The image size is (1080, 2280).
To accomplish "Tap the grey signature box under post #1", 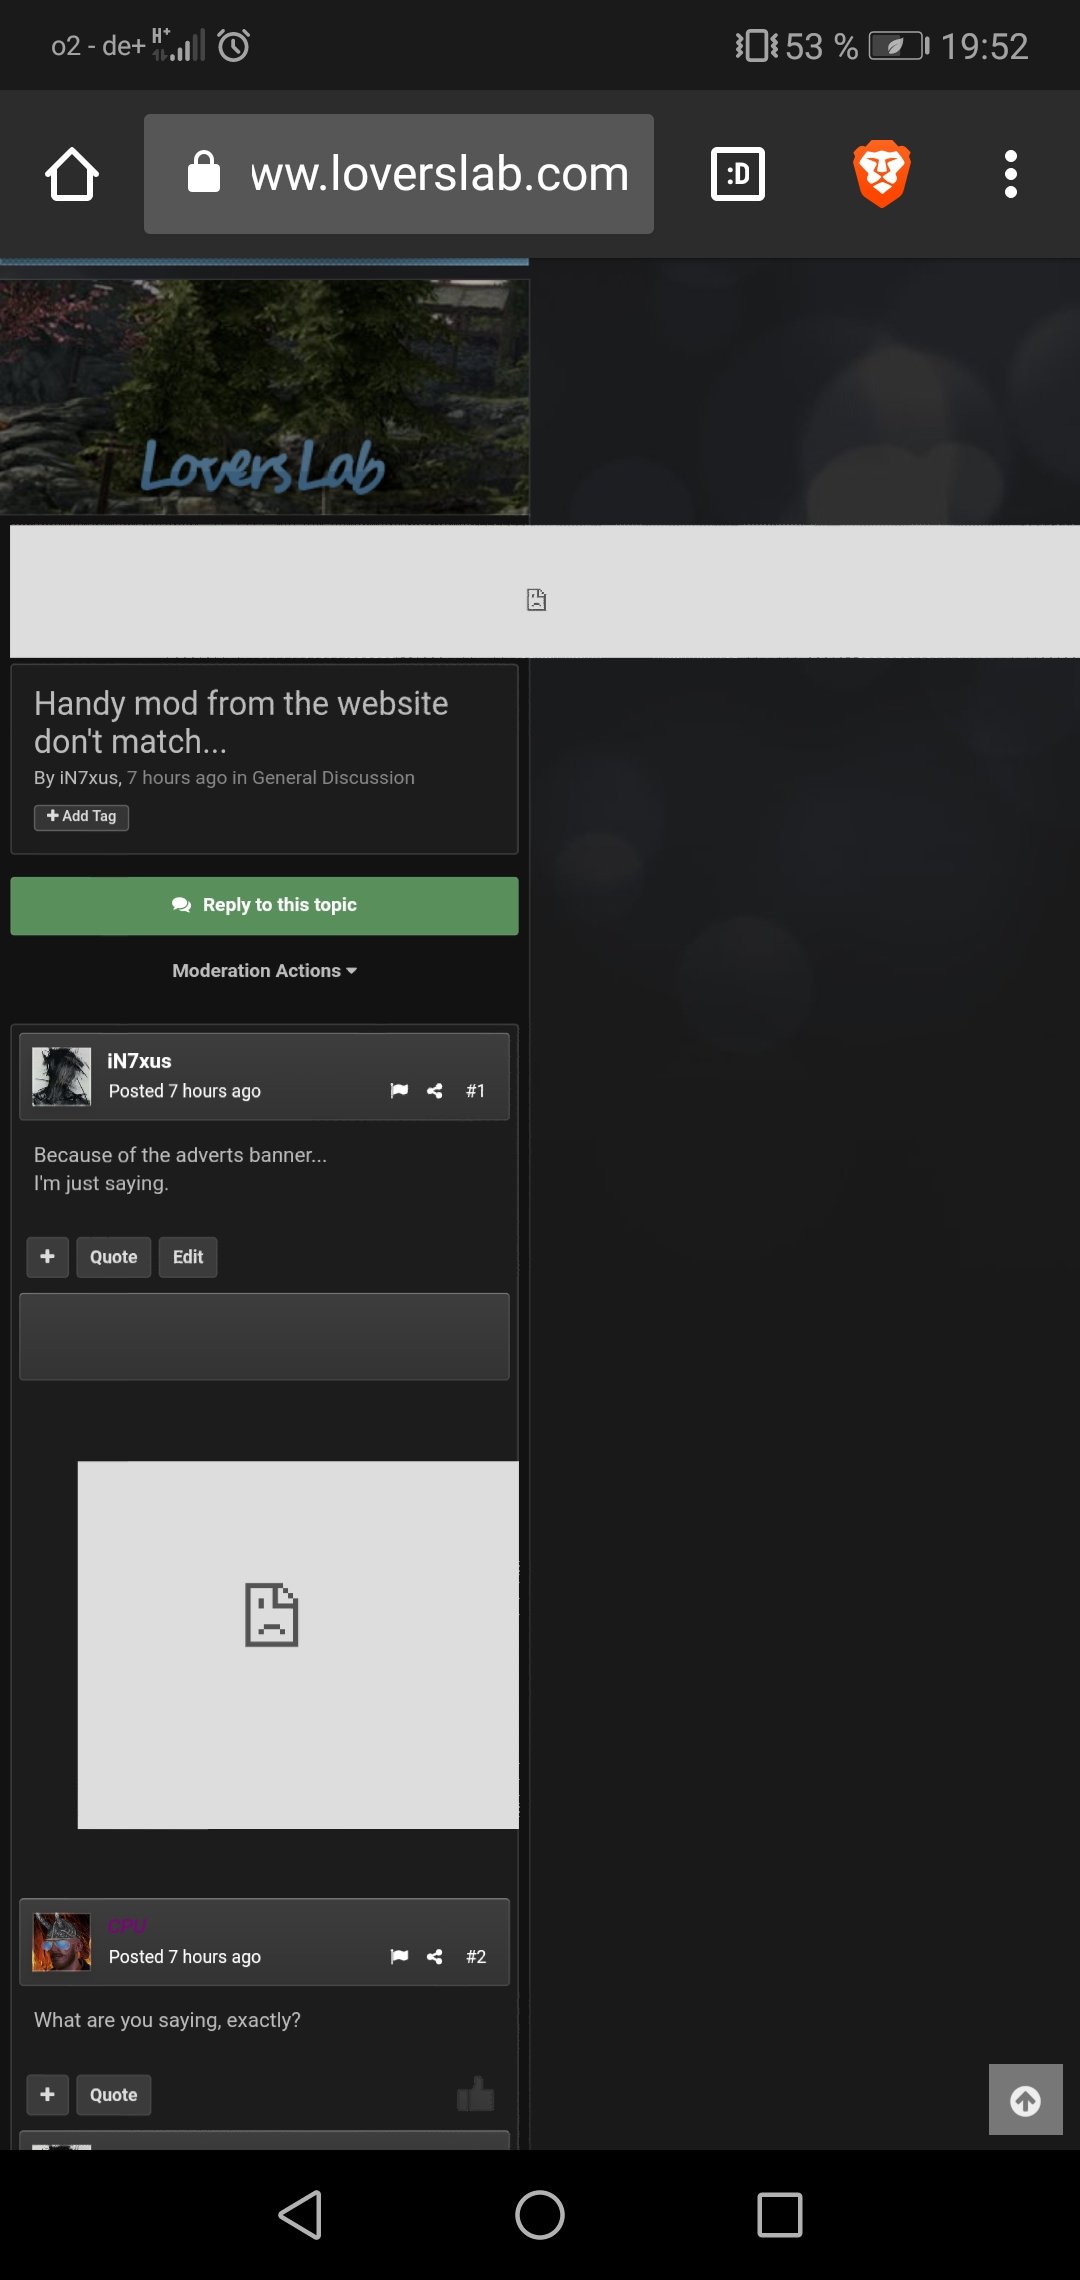I will click(x=264, y=1337).
